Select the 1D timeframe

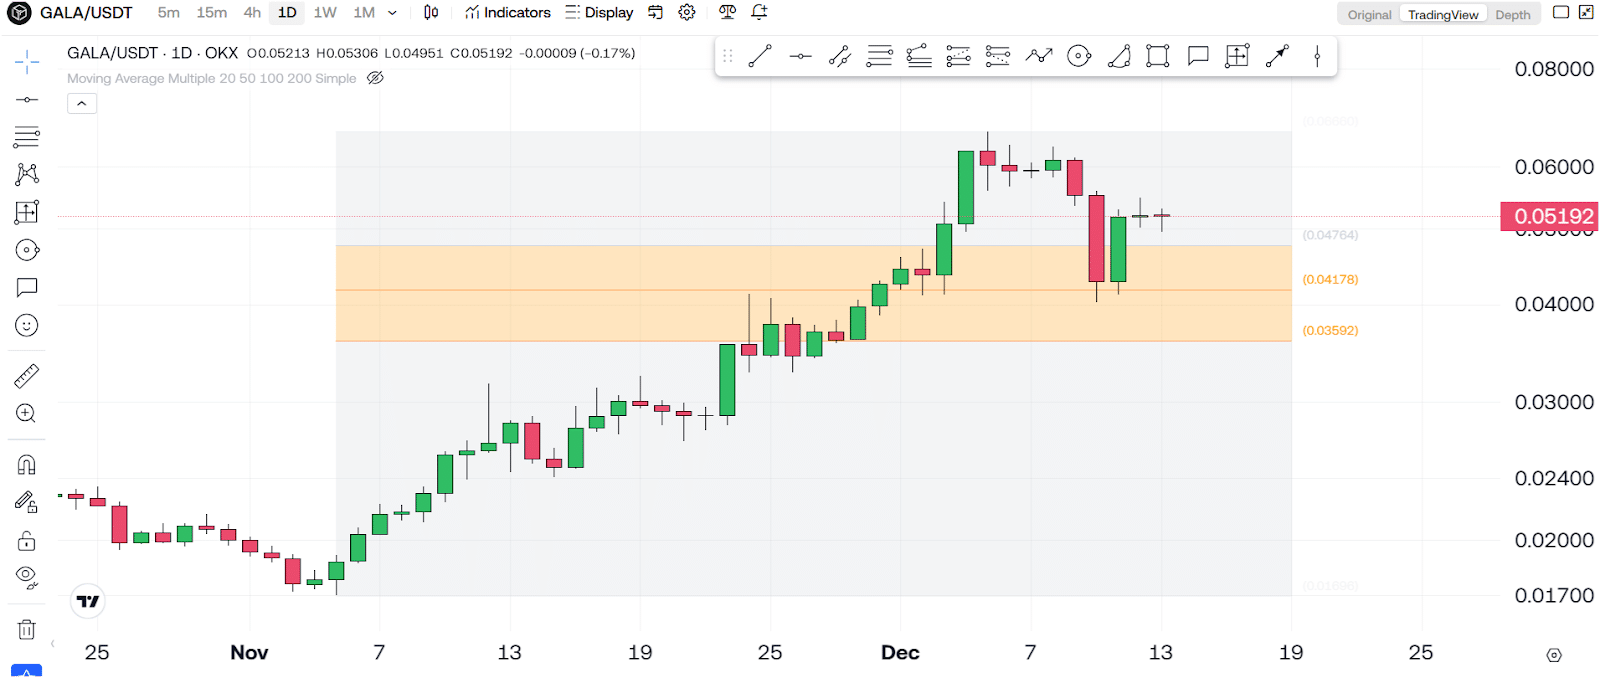287,12
